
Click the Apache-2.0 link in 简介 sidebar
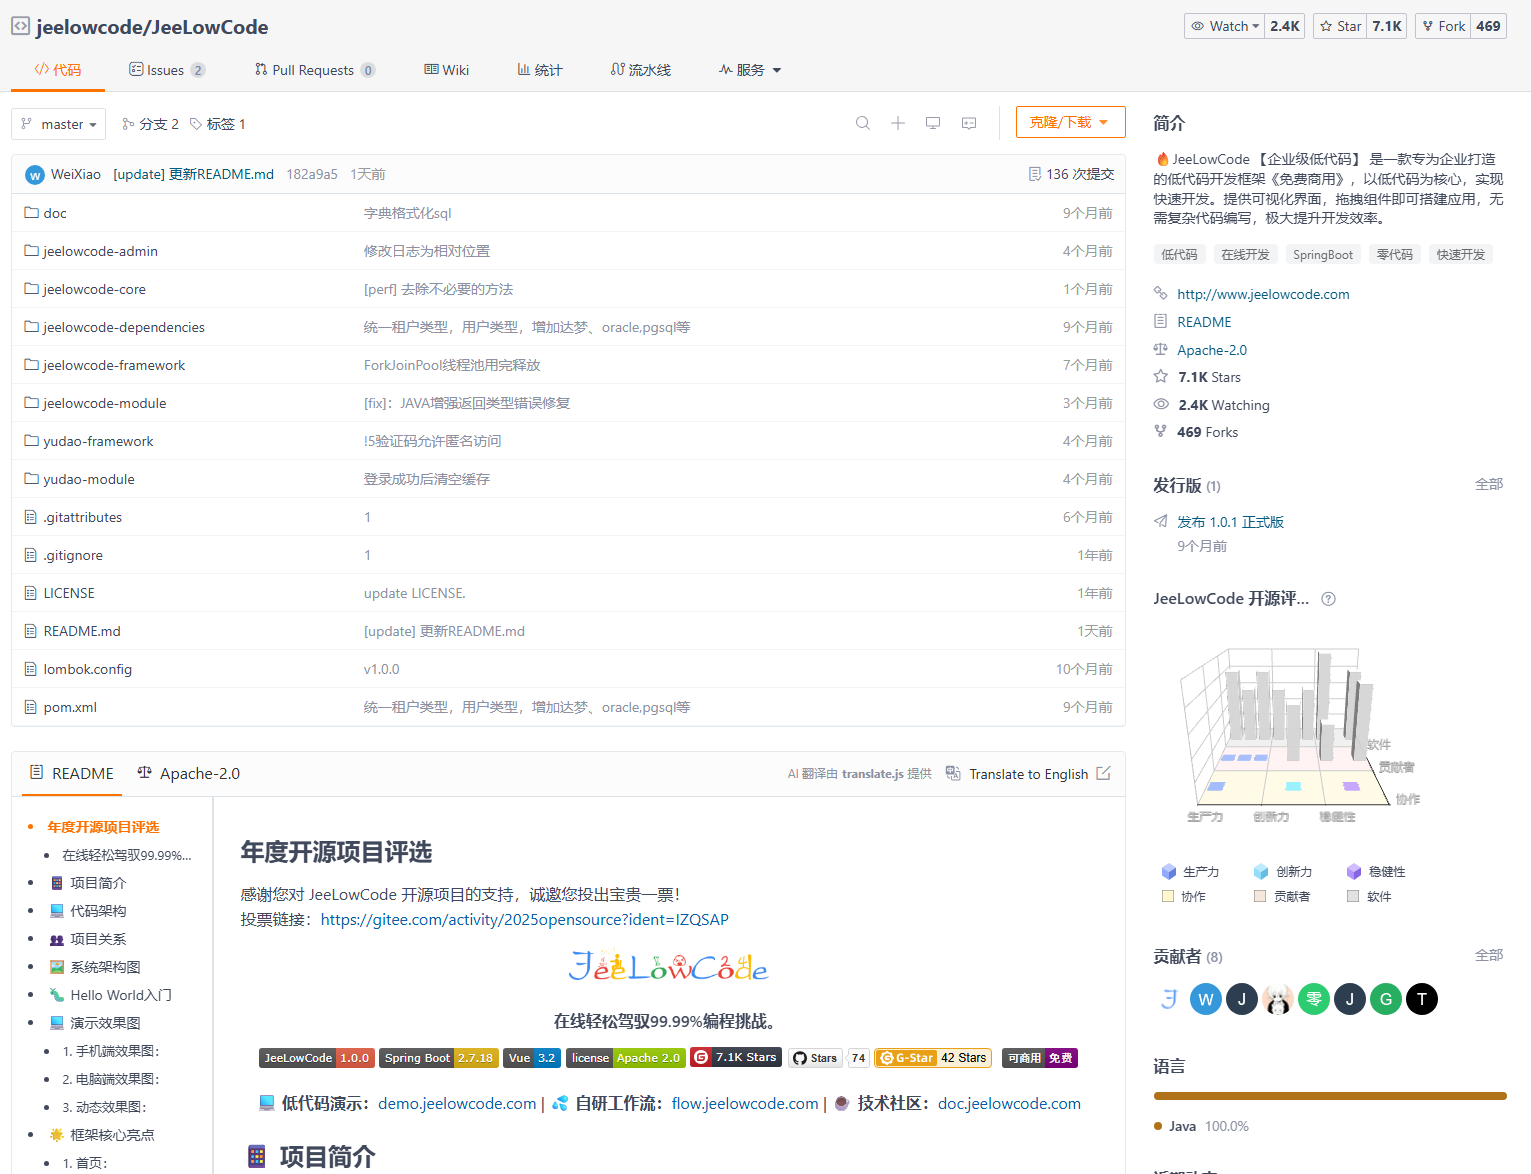(x=1212, y=350)
